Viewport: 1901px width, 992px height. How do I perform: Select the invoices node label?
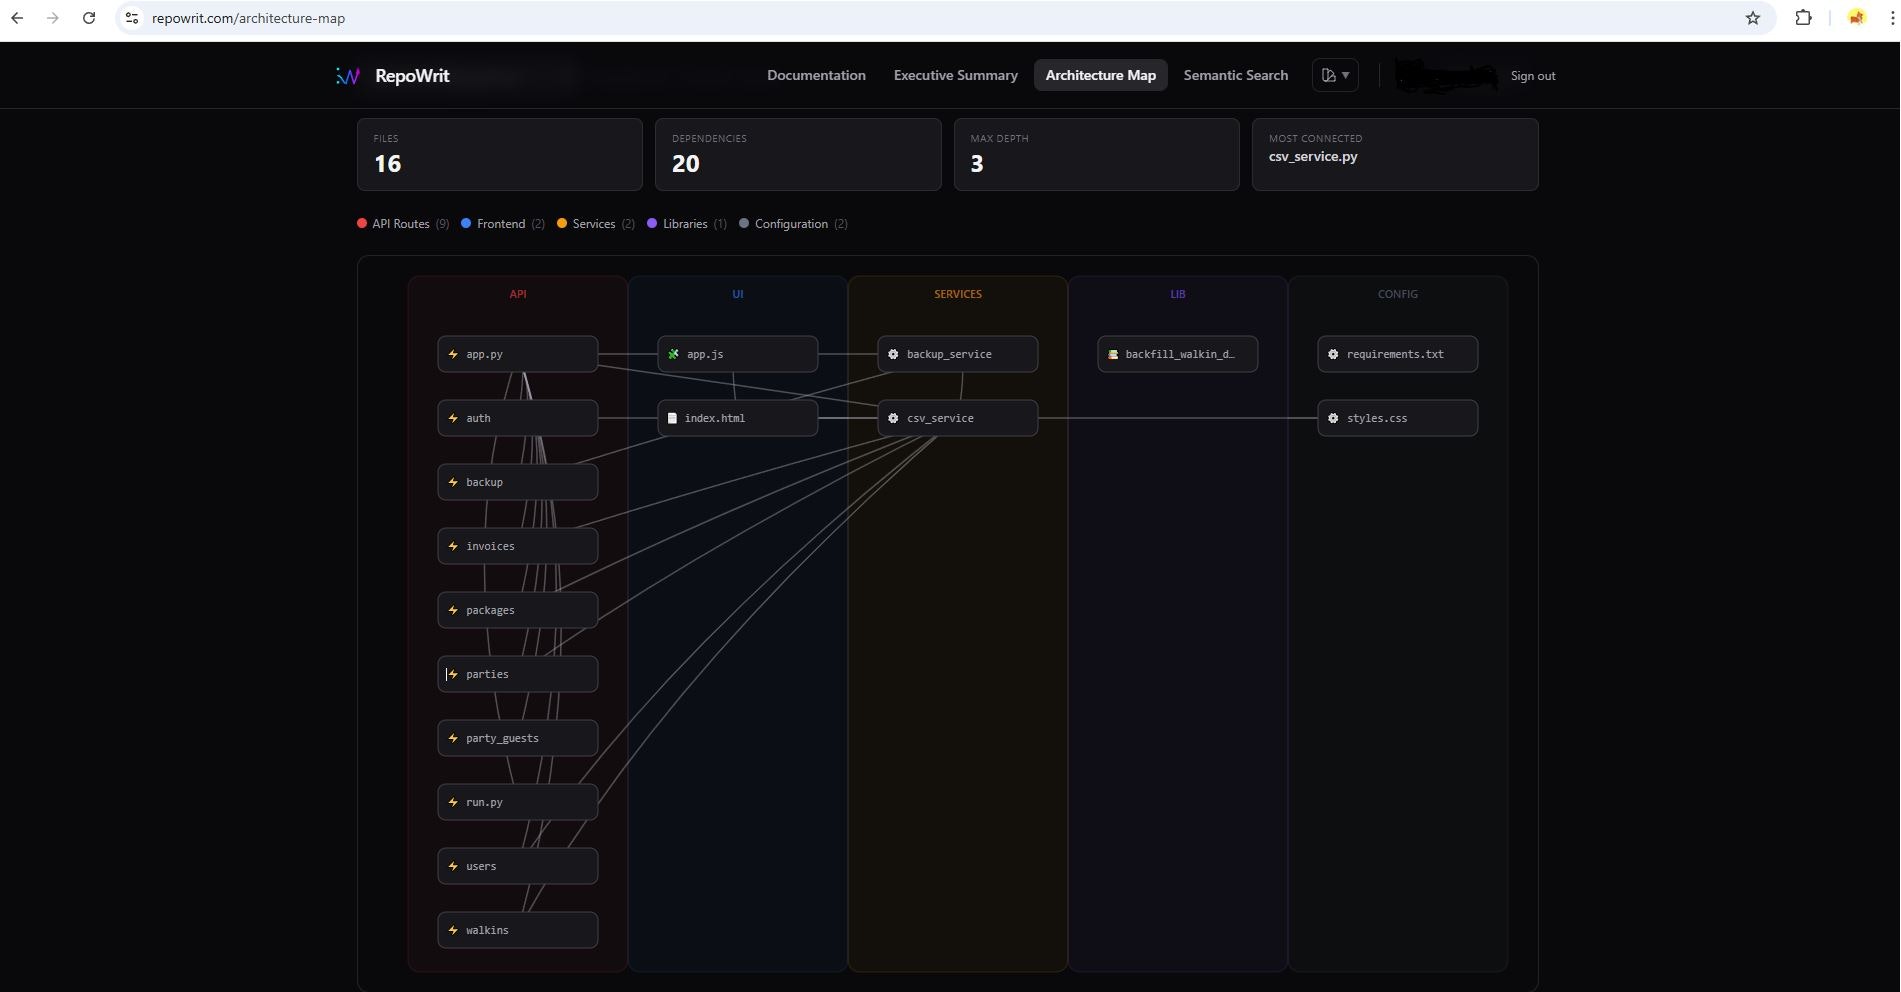click(x=490, y=546)
